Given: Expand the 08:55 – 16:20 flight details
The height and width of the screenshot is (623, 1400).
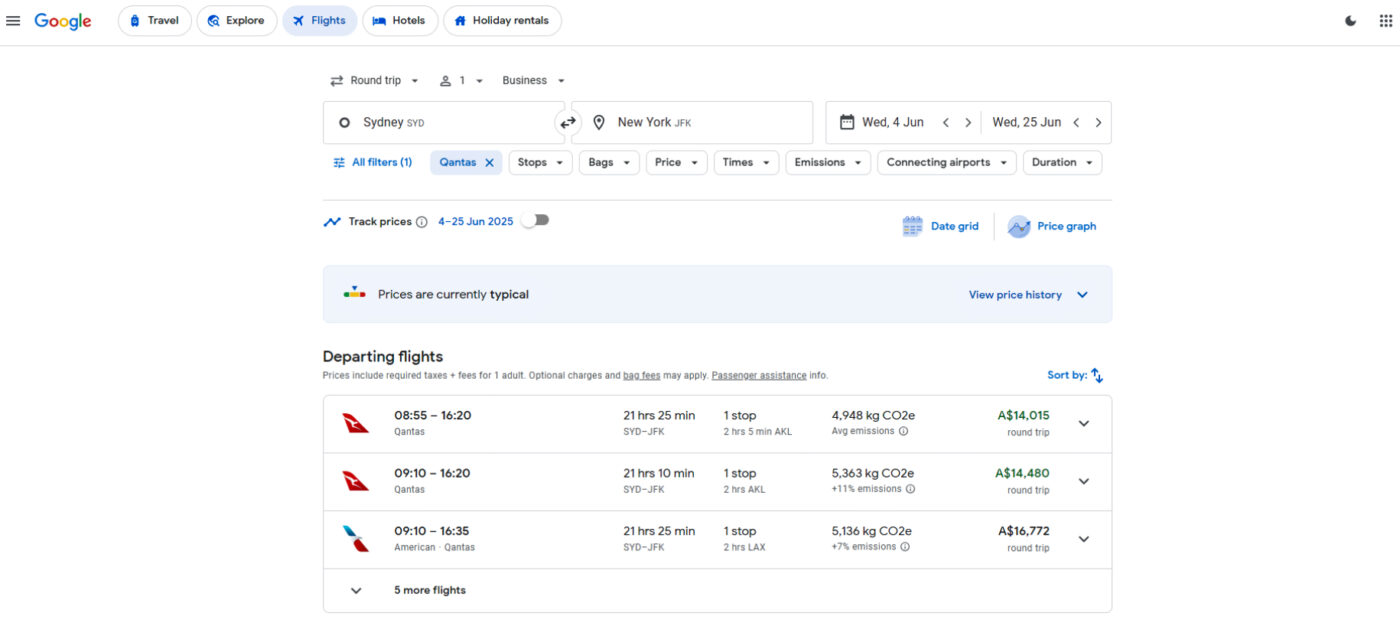Looking at the screenshot, I should point(1084,424).
